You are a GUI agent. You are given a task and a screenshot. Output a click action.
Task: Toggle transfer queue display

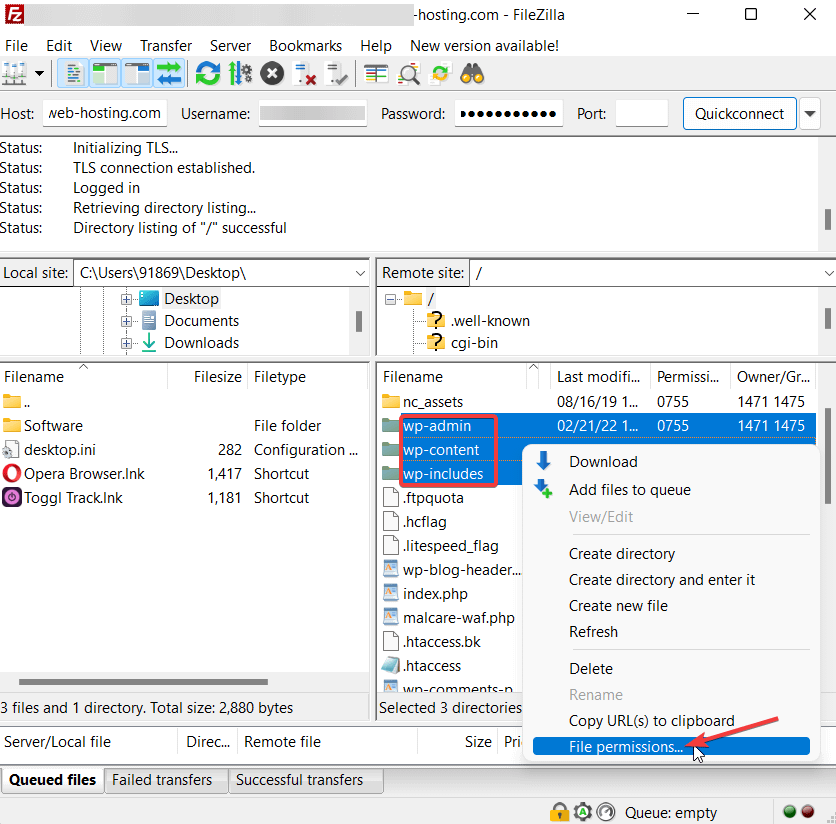point(169,73)
